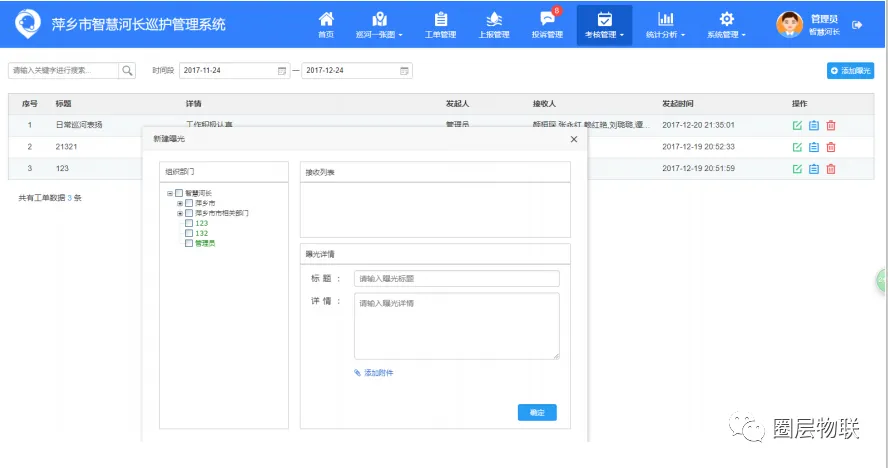The height and width of the screenshot is (468, 888).
Task: Select the 2017-12-19 20:51:59 timestamp cell
Action: click(x=698, y=168)
